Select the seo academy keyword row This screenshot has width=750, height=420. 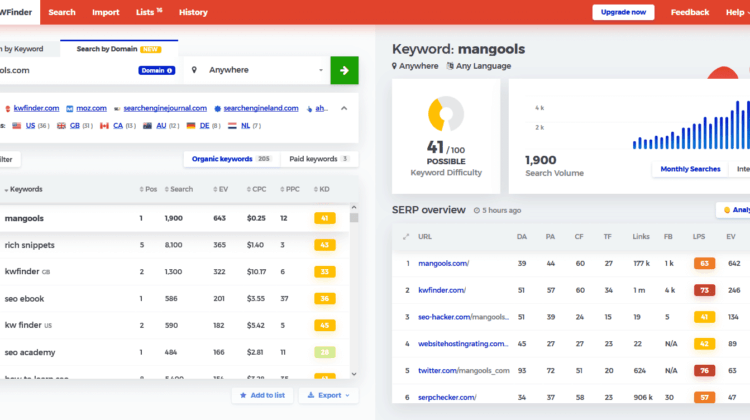click(x=175, y=352)
